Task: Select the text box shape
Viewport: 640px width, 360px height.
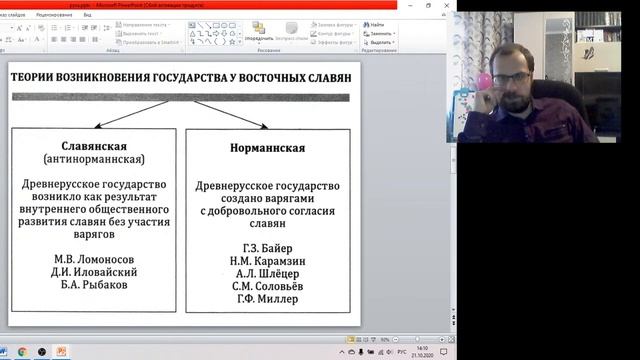Action: tap(192, 25)
